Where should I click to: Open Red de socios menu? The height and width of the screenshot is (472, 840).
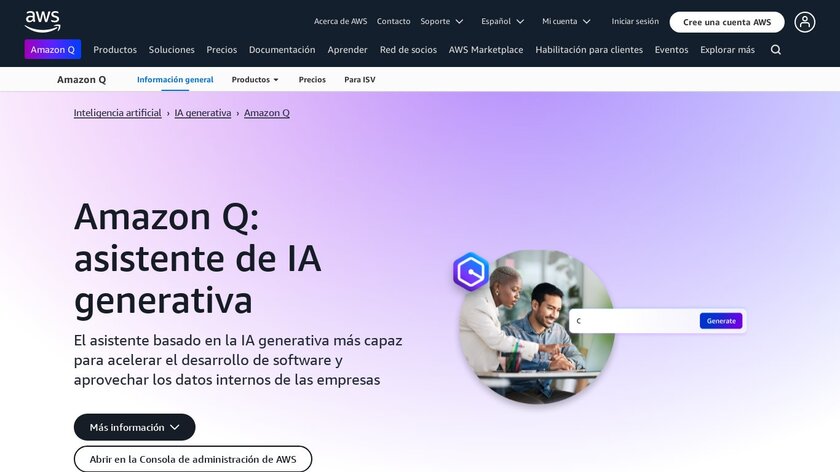pyautogui.click(x=408, y=50)
